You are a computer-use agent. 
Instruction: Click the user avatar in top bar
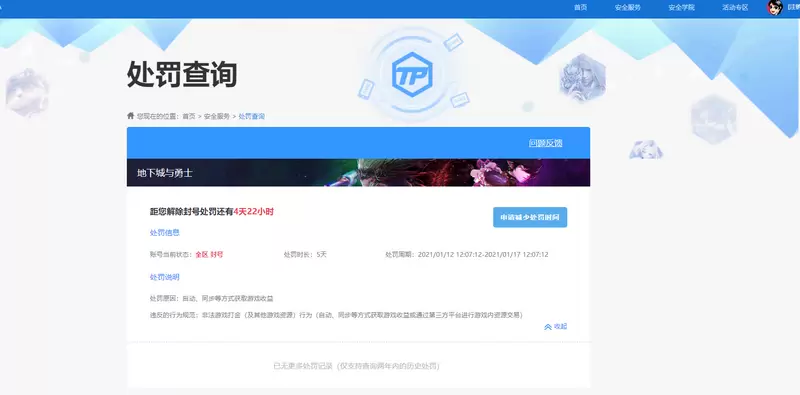pyautogui.click(x=774, y=7)
